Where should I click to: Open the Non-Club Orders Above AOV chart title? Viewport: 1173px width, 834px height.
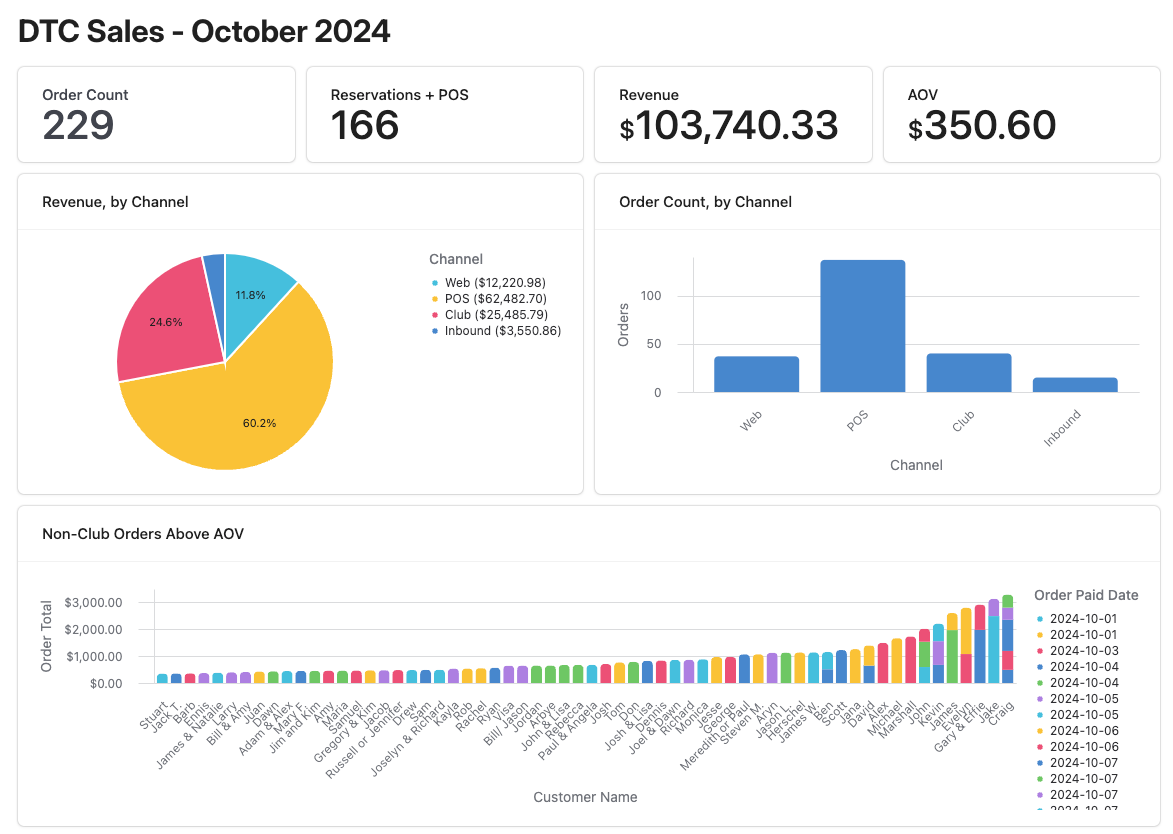coord(142,534)
